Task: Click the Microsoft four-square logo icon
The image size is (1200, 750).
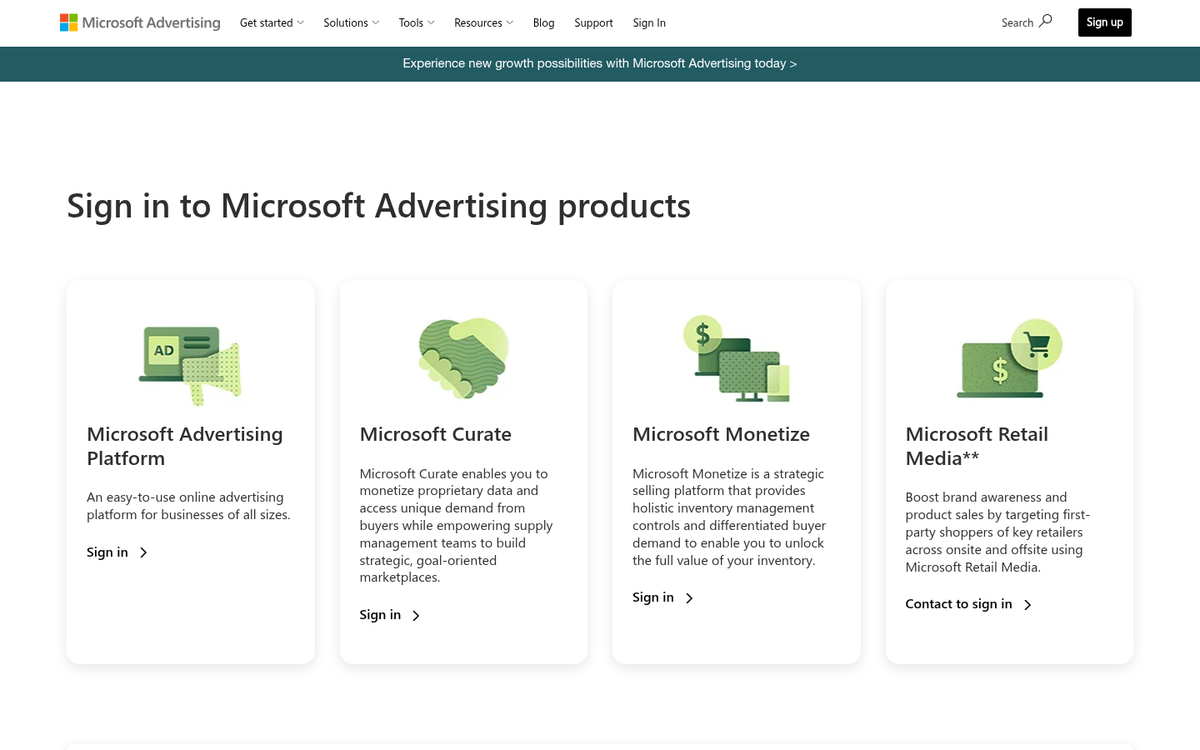Action: tap(69, 21)
